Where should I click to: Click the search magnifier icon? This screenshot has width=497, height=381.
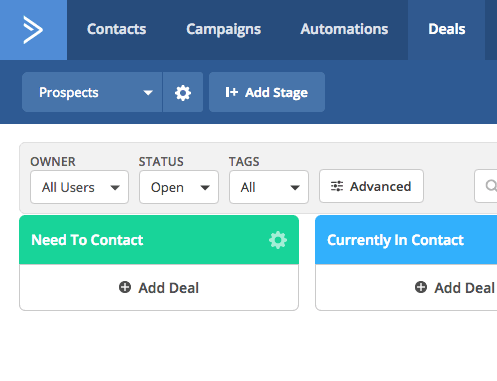pyautogui.click(x=491, y=186)
